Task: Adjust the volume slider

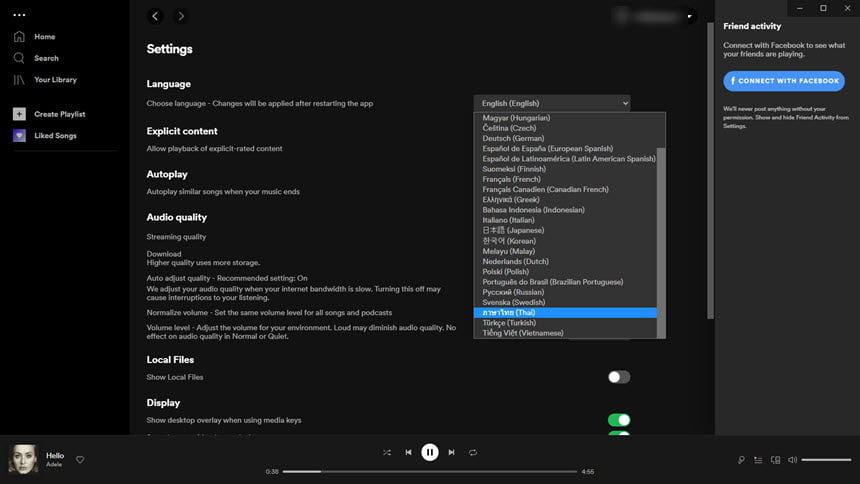Action: point(826,460)
